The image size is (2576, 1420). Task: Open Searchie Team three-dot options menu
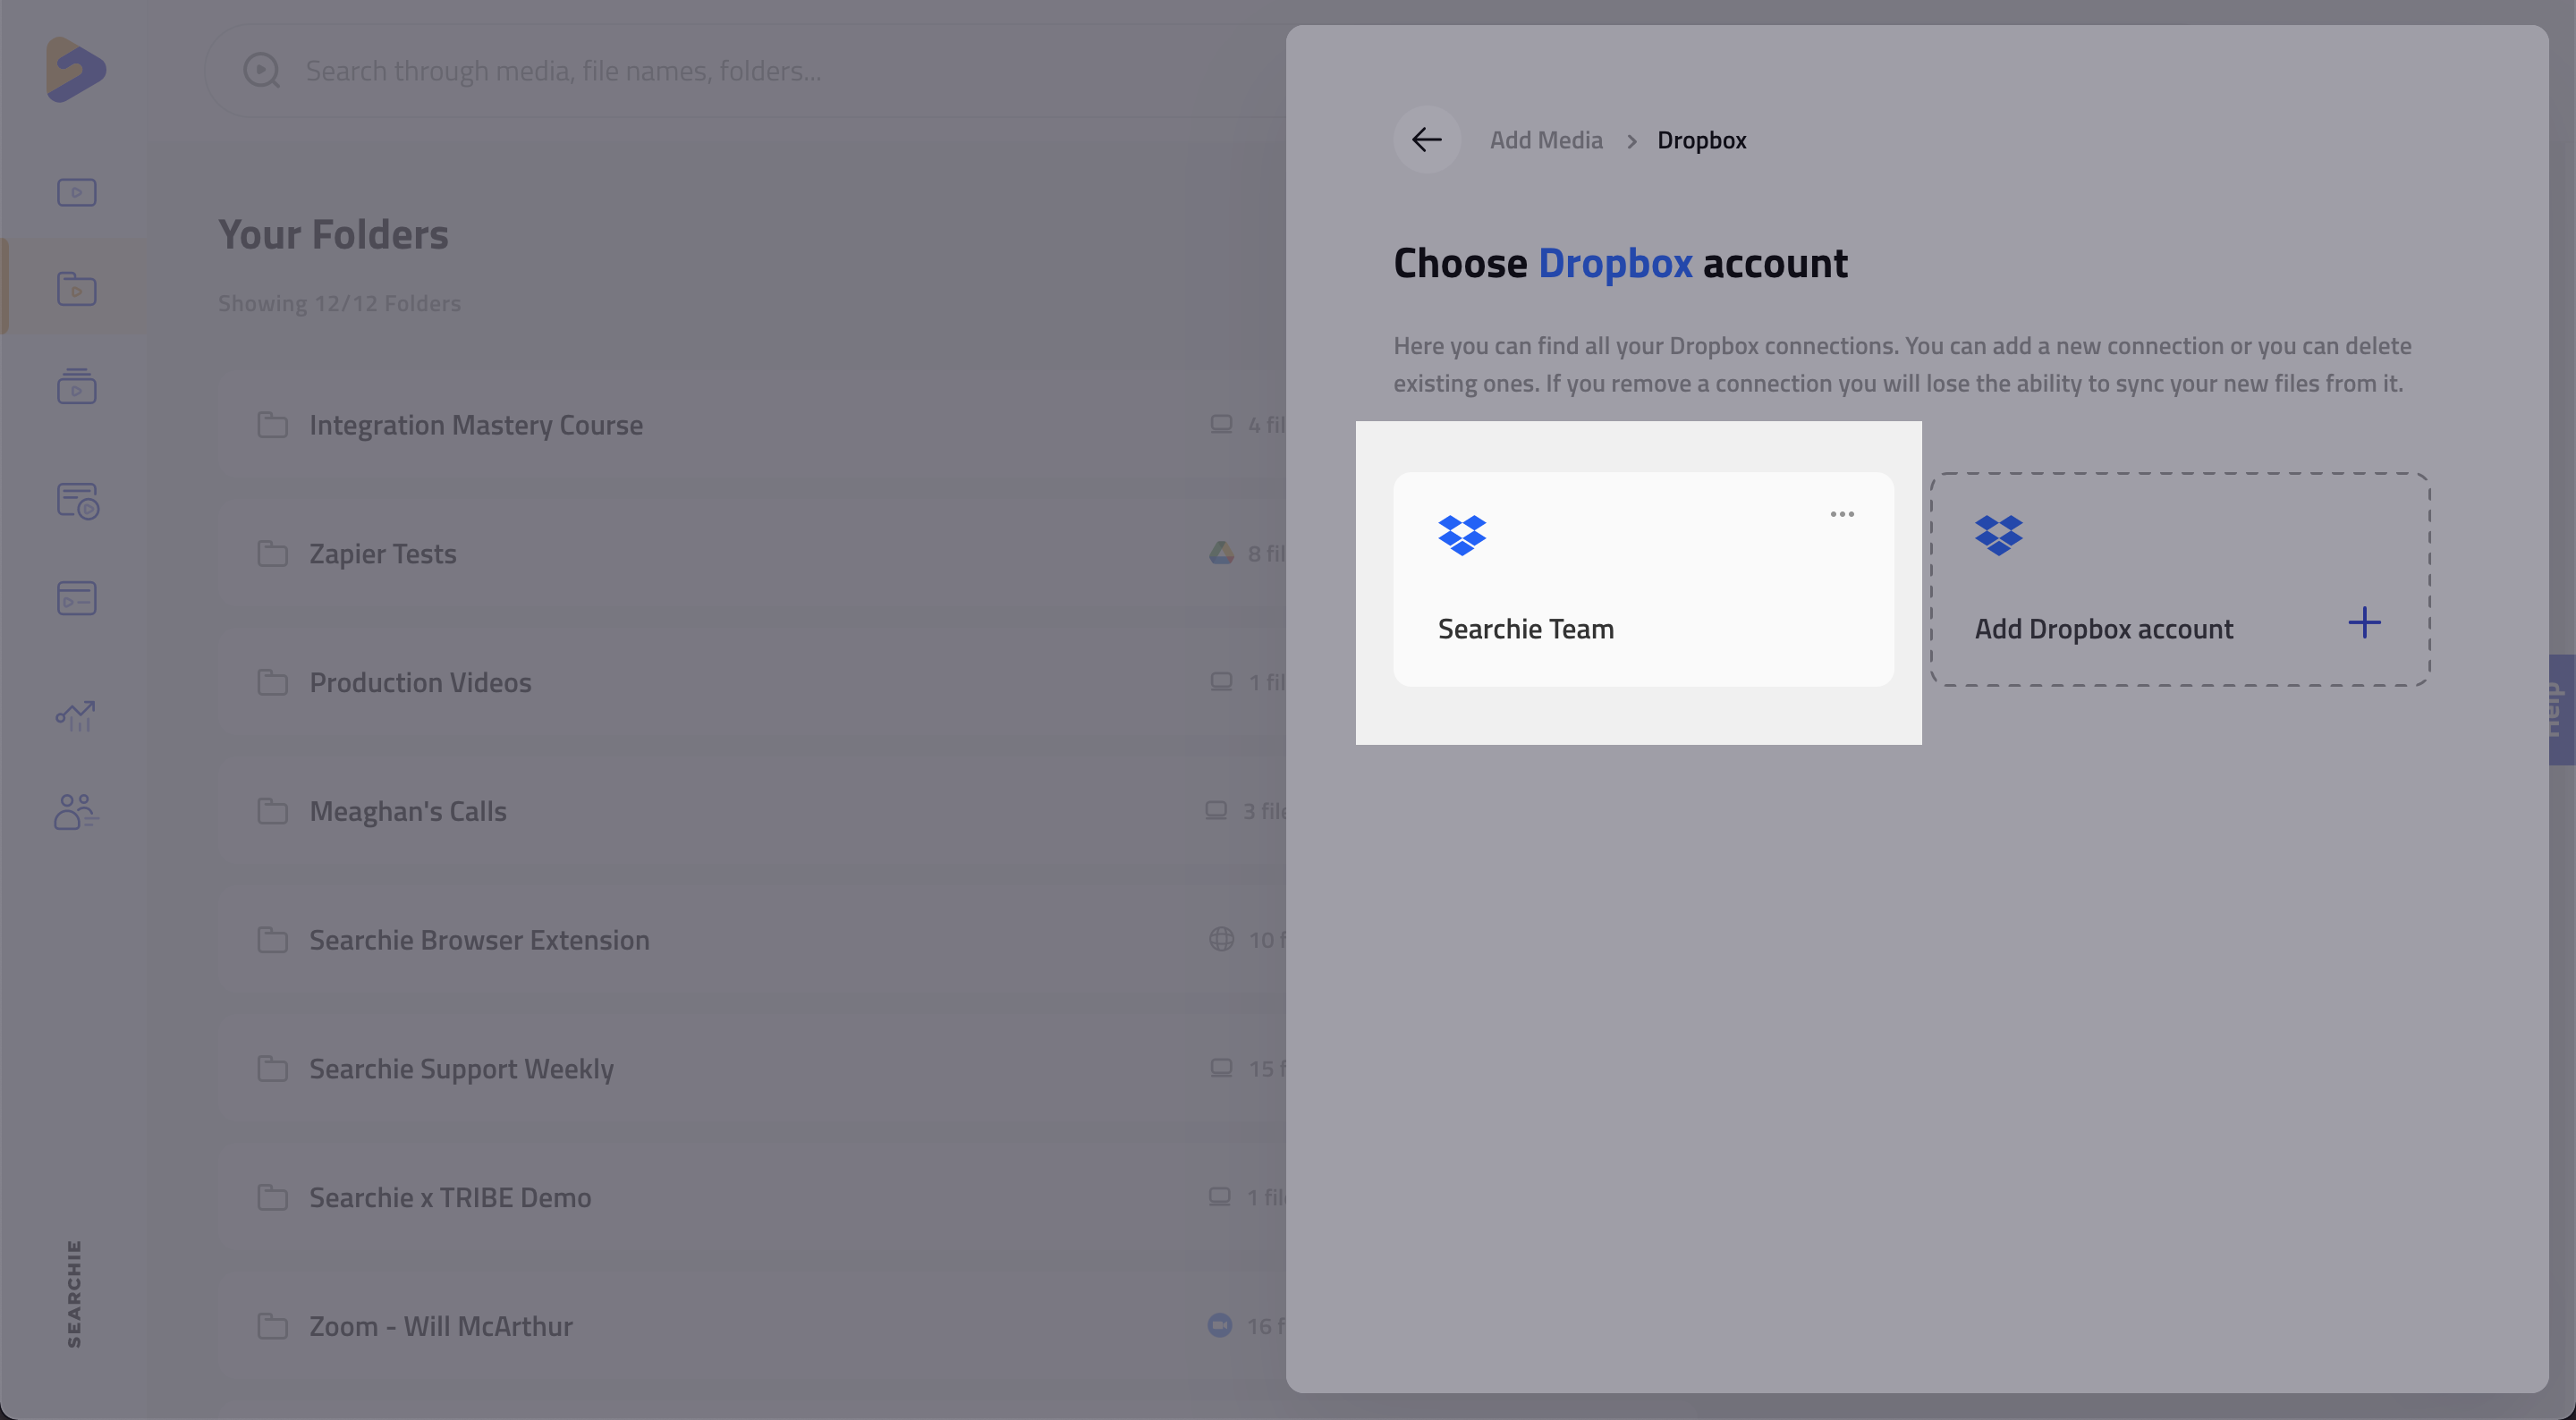(x=1842, y=514)
